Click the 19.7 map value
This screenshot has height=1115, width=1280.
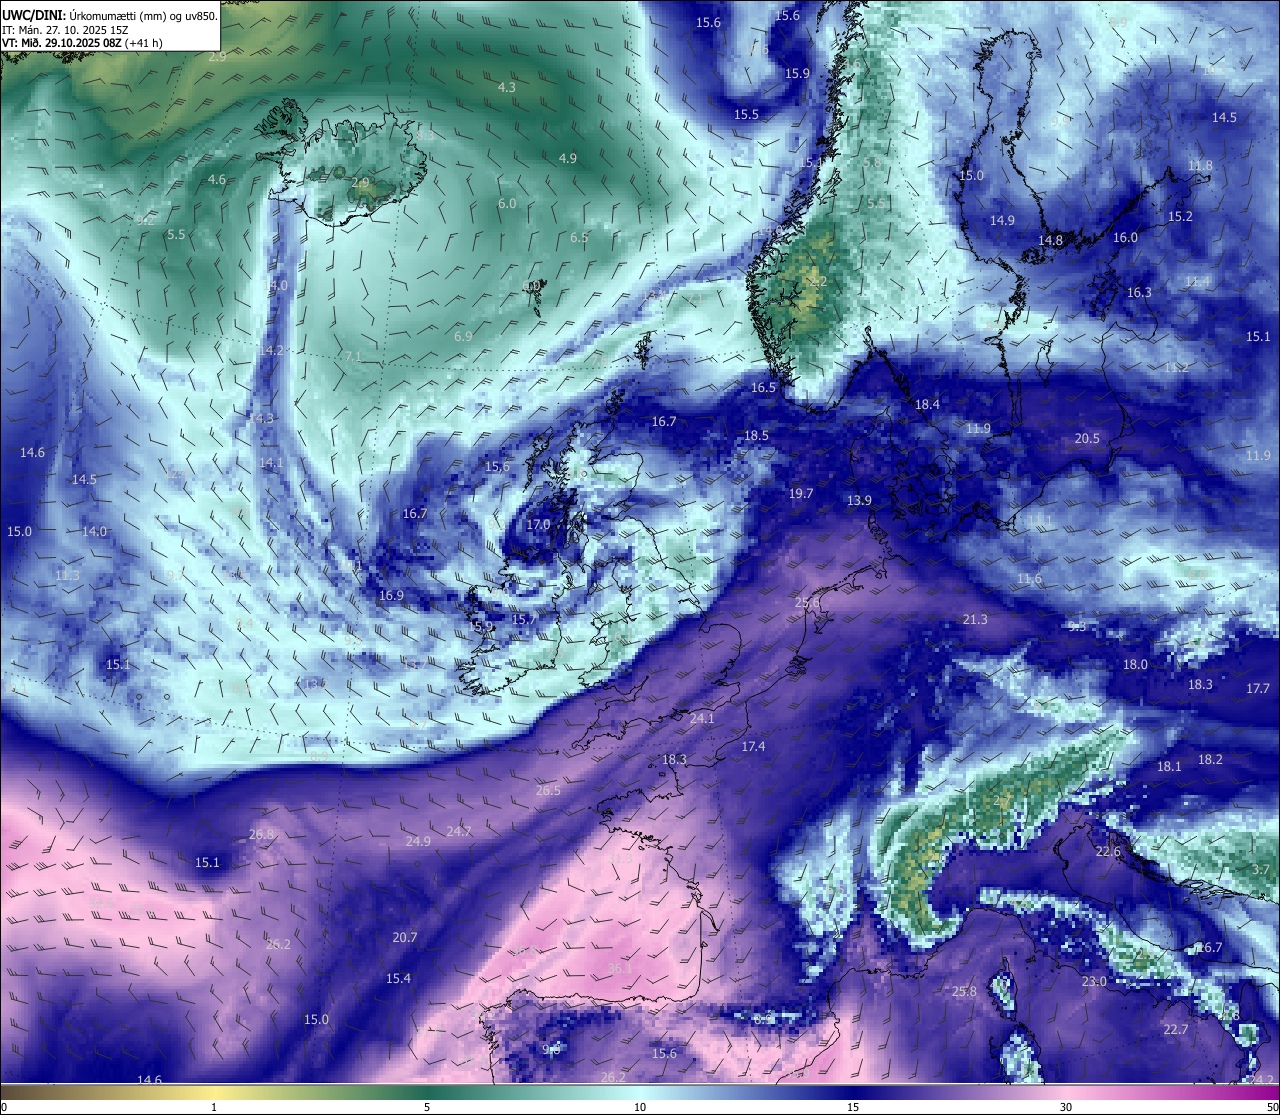[800, 493]
